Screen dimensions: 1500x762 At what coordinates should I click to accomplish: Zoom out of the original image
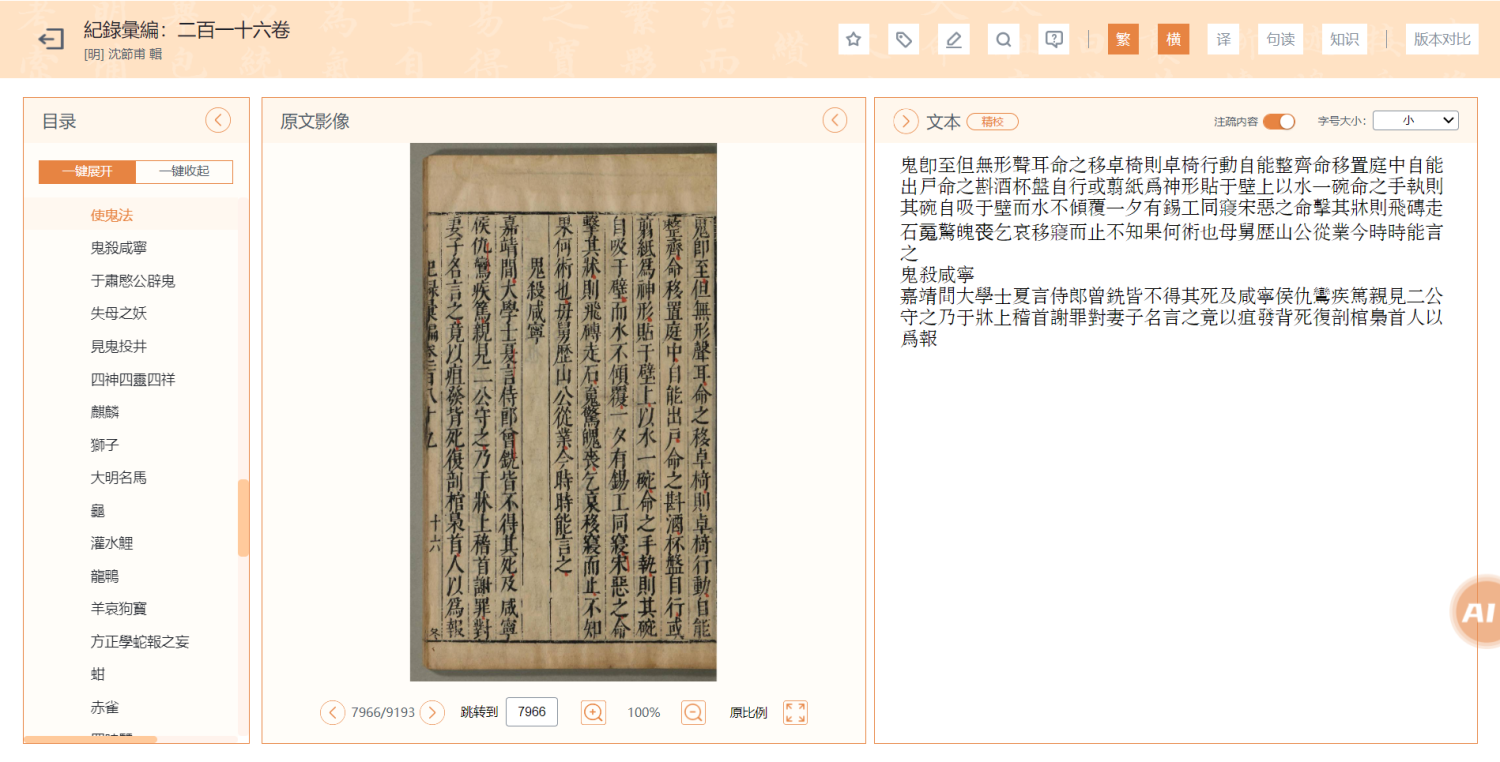(693, 712)
